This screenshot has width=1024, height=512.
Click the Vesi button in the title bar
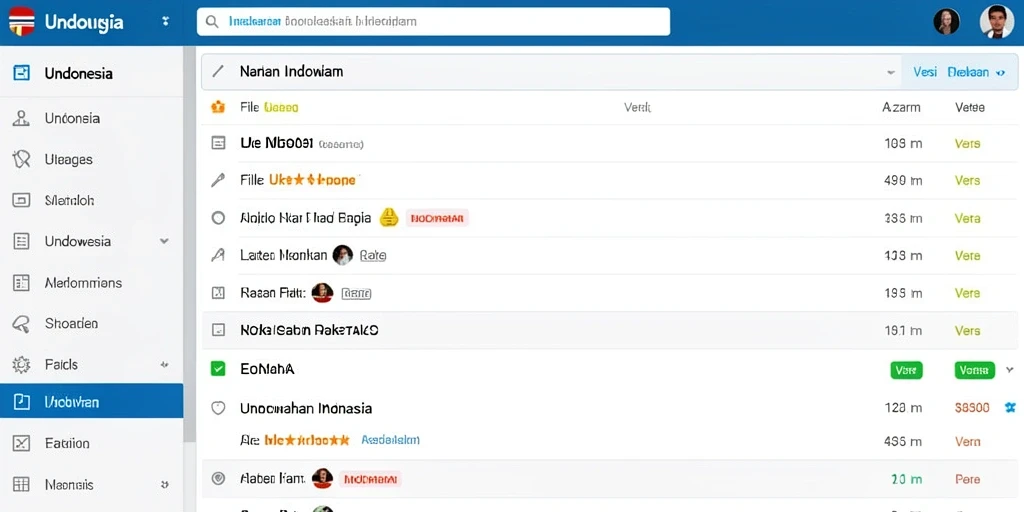tap(925, 72)
